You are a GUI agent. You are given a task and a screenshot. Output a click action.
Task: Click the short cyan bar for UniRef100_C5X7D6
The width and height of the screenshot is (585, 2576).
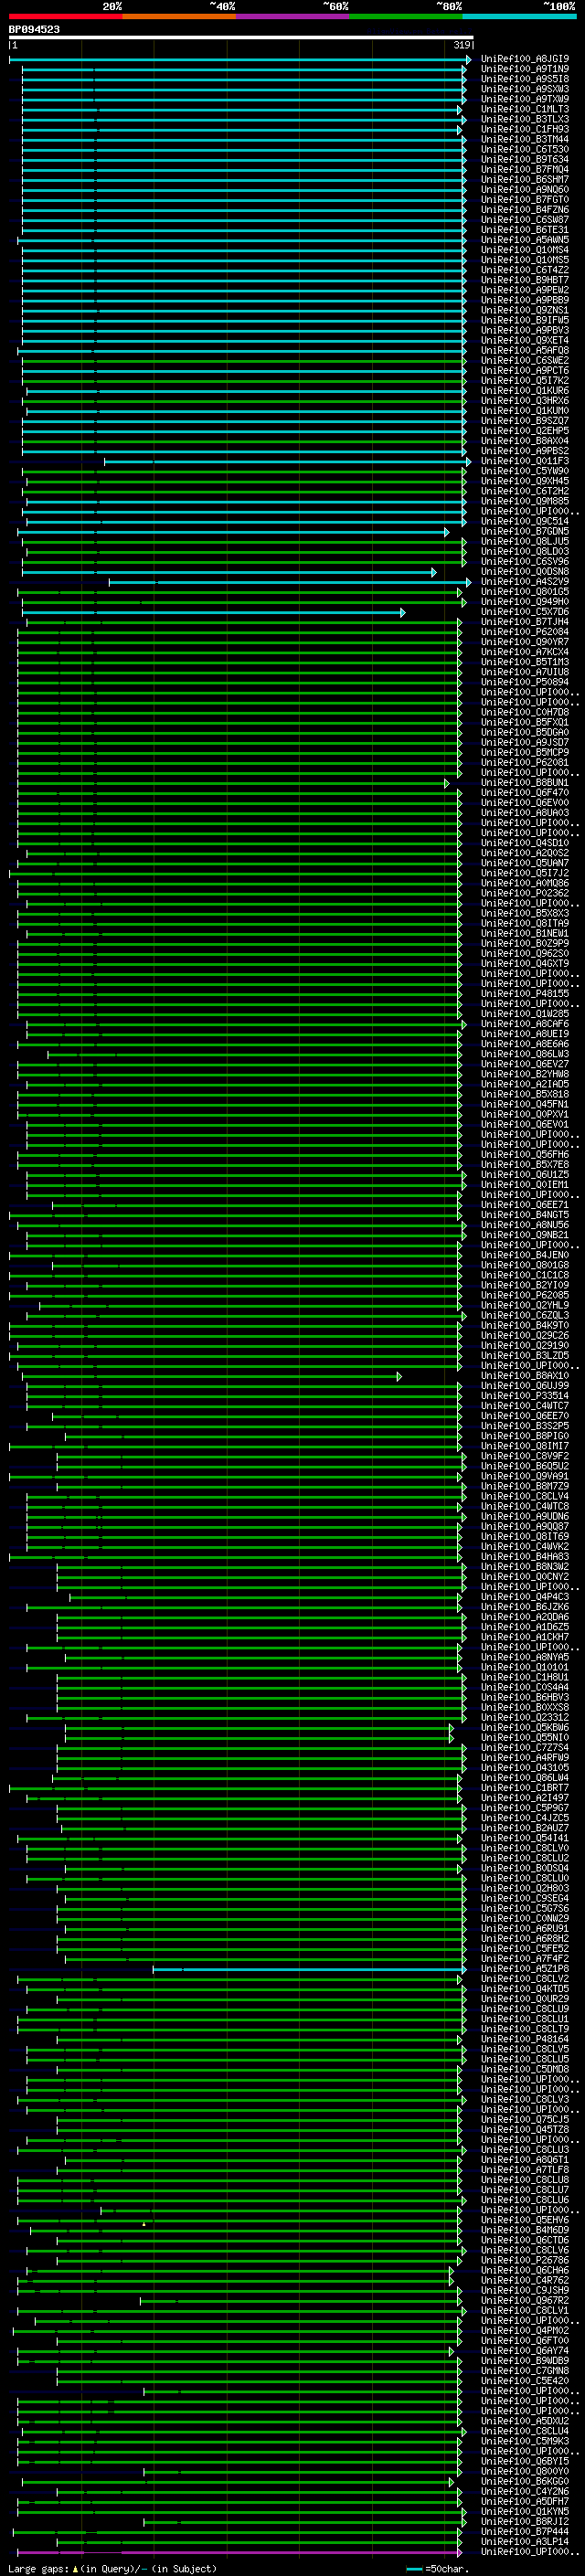tap(212, 612)
